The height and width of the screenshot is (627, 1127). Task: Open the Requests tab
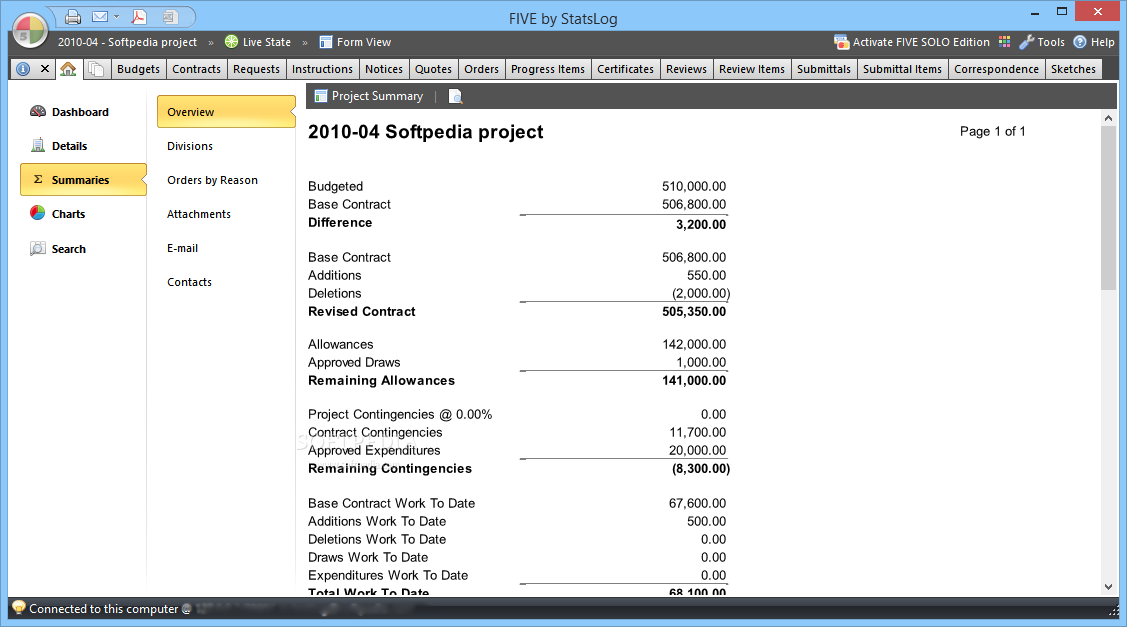point(256,69)
